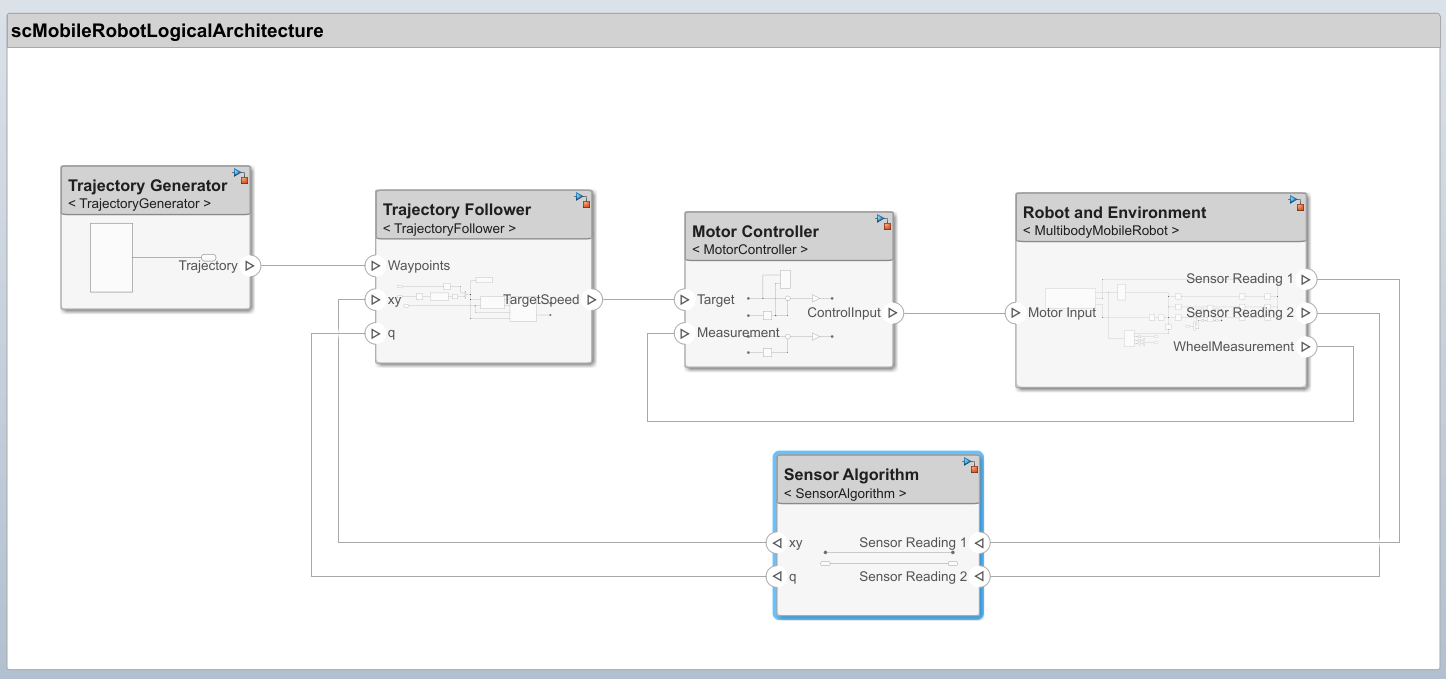Click the Trajectory output port arrow

pyautogui.click(x=249, y=266)
